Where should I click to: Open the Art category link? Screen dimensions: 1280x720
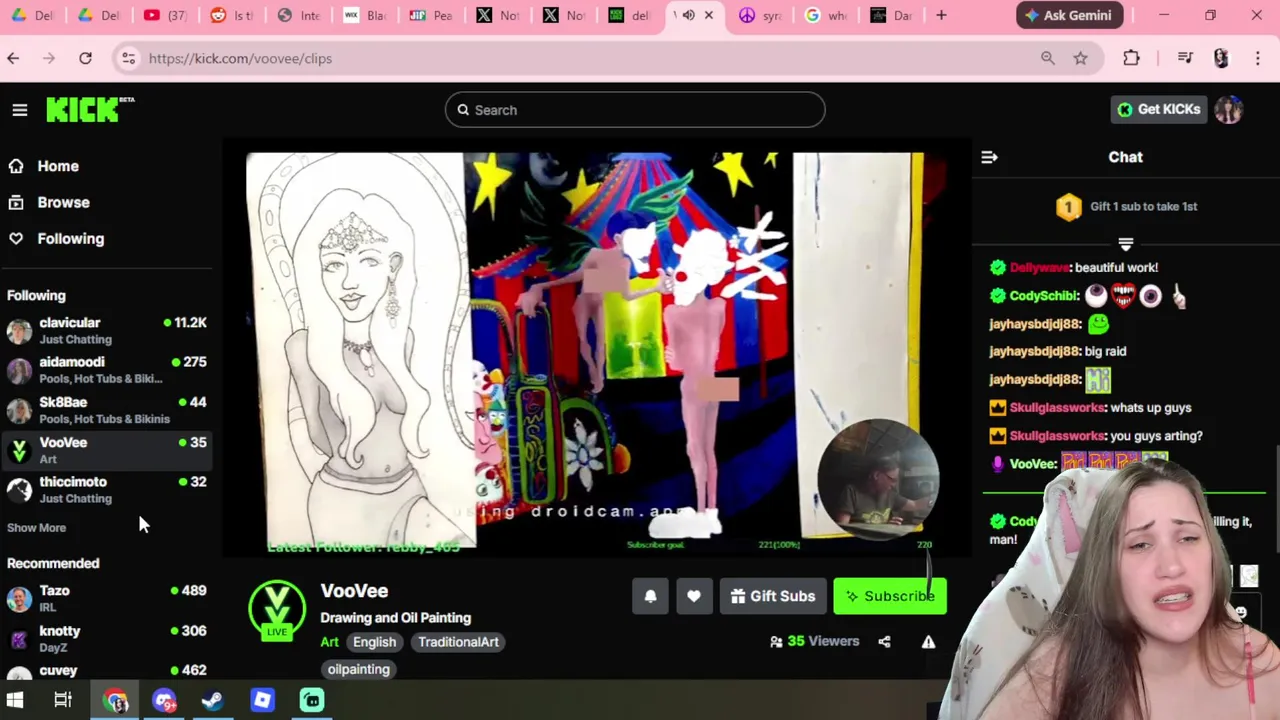(x=329, y=642)
